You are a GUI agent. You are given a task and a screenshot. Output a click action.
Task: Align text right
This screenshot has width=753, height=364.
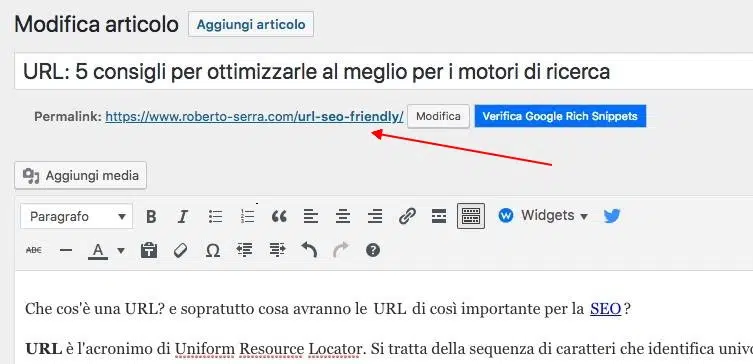click(x=375, y=217)
